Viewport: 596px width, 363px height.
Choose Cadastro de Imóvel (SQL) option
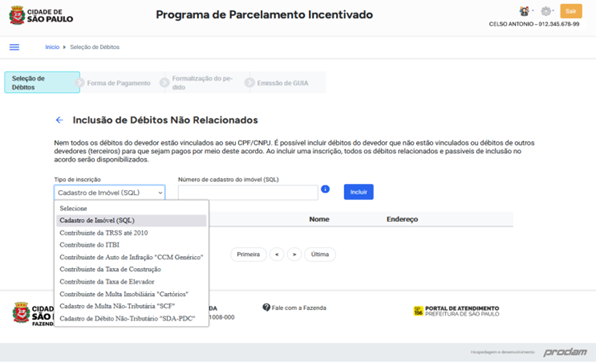(131, 220)
